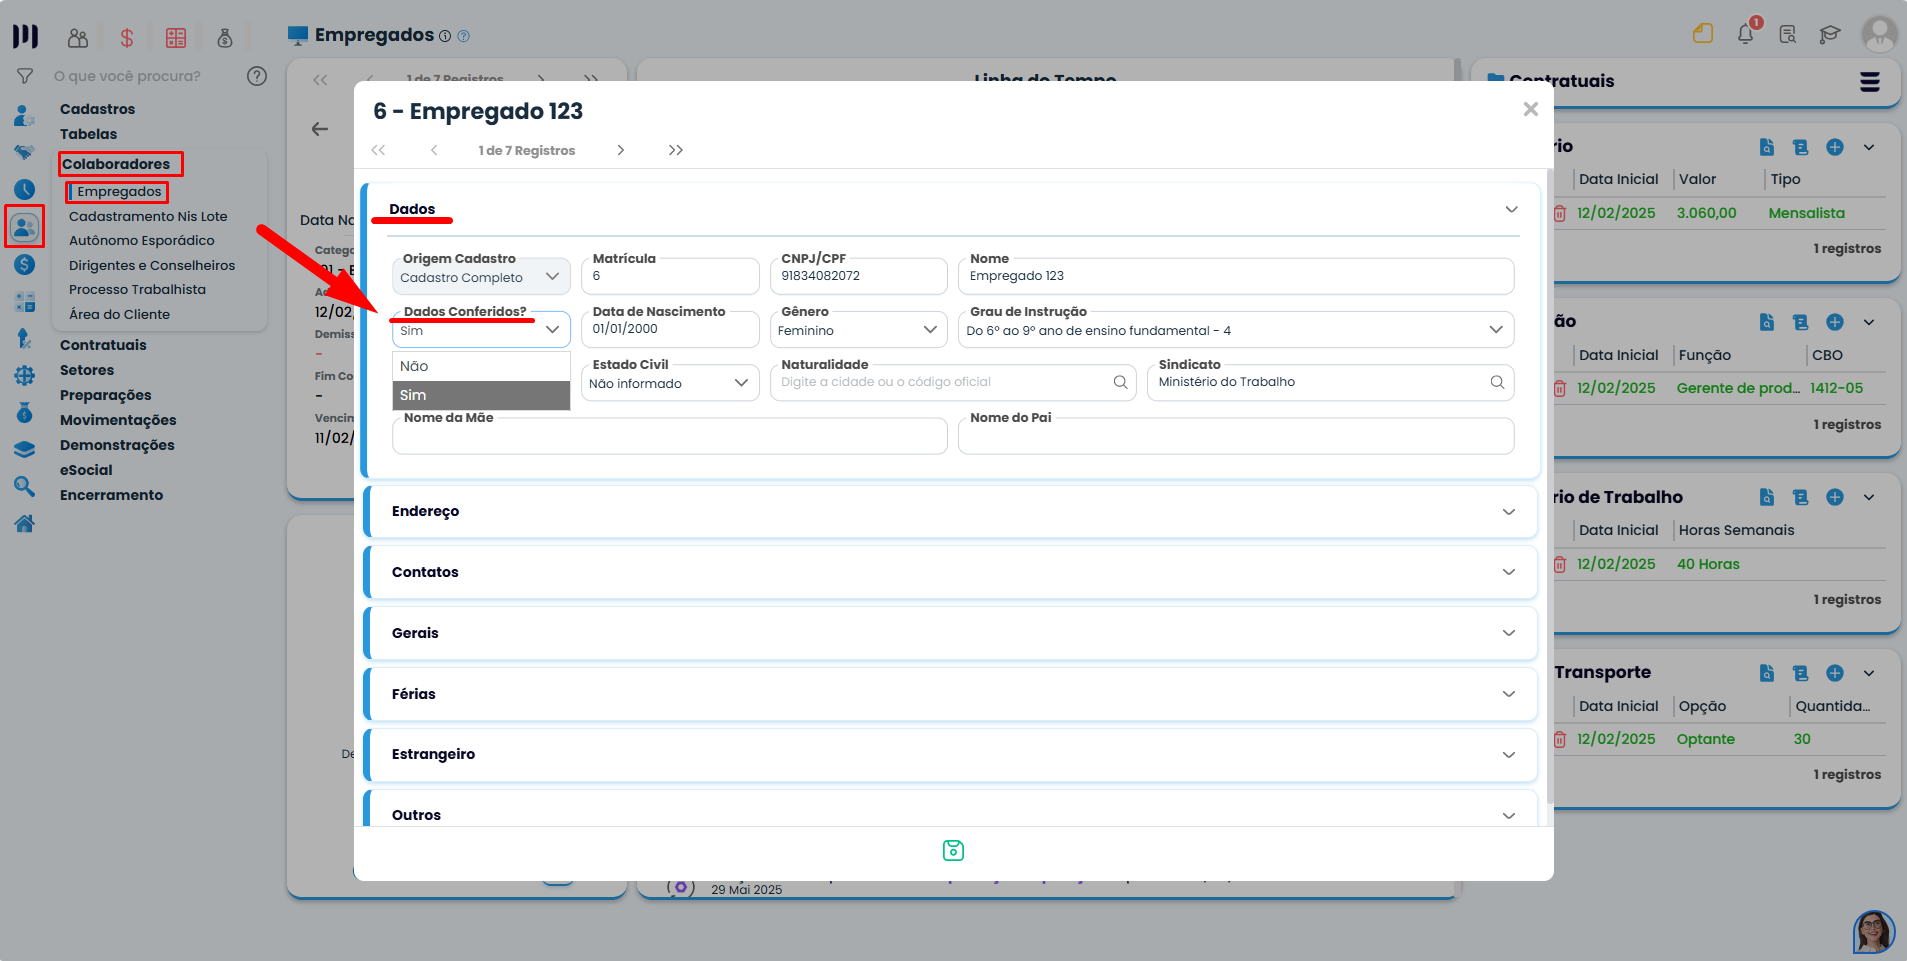Go to the previous record in the modal
The height and width of the screenshot is (961, 1907).
point(434,150)
